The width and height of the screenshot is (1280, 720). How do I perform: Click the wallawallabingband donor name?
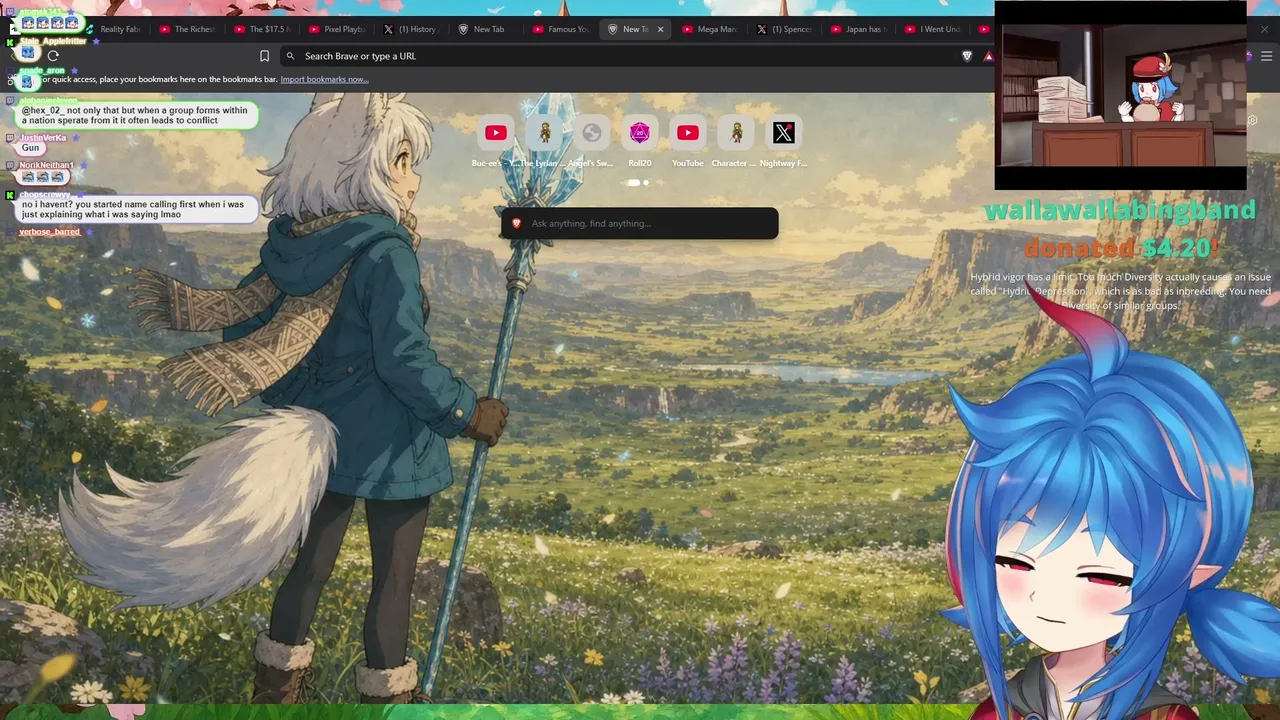coord(1120,210)
